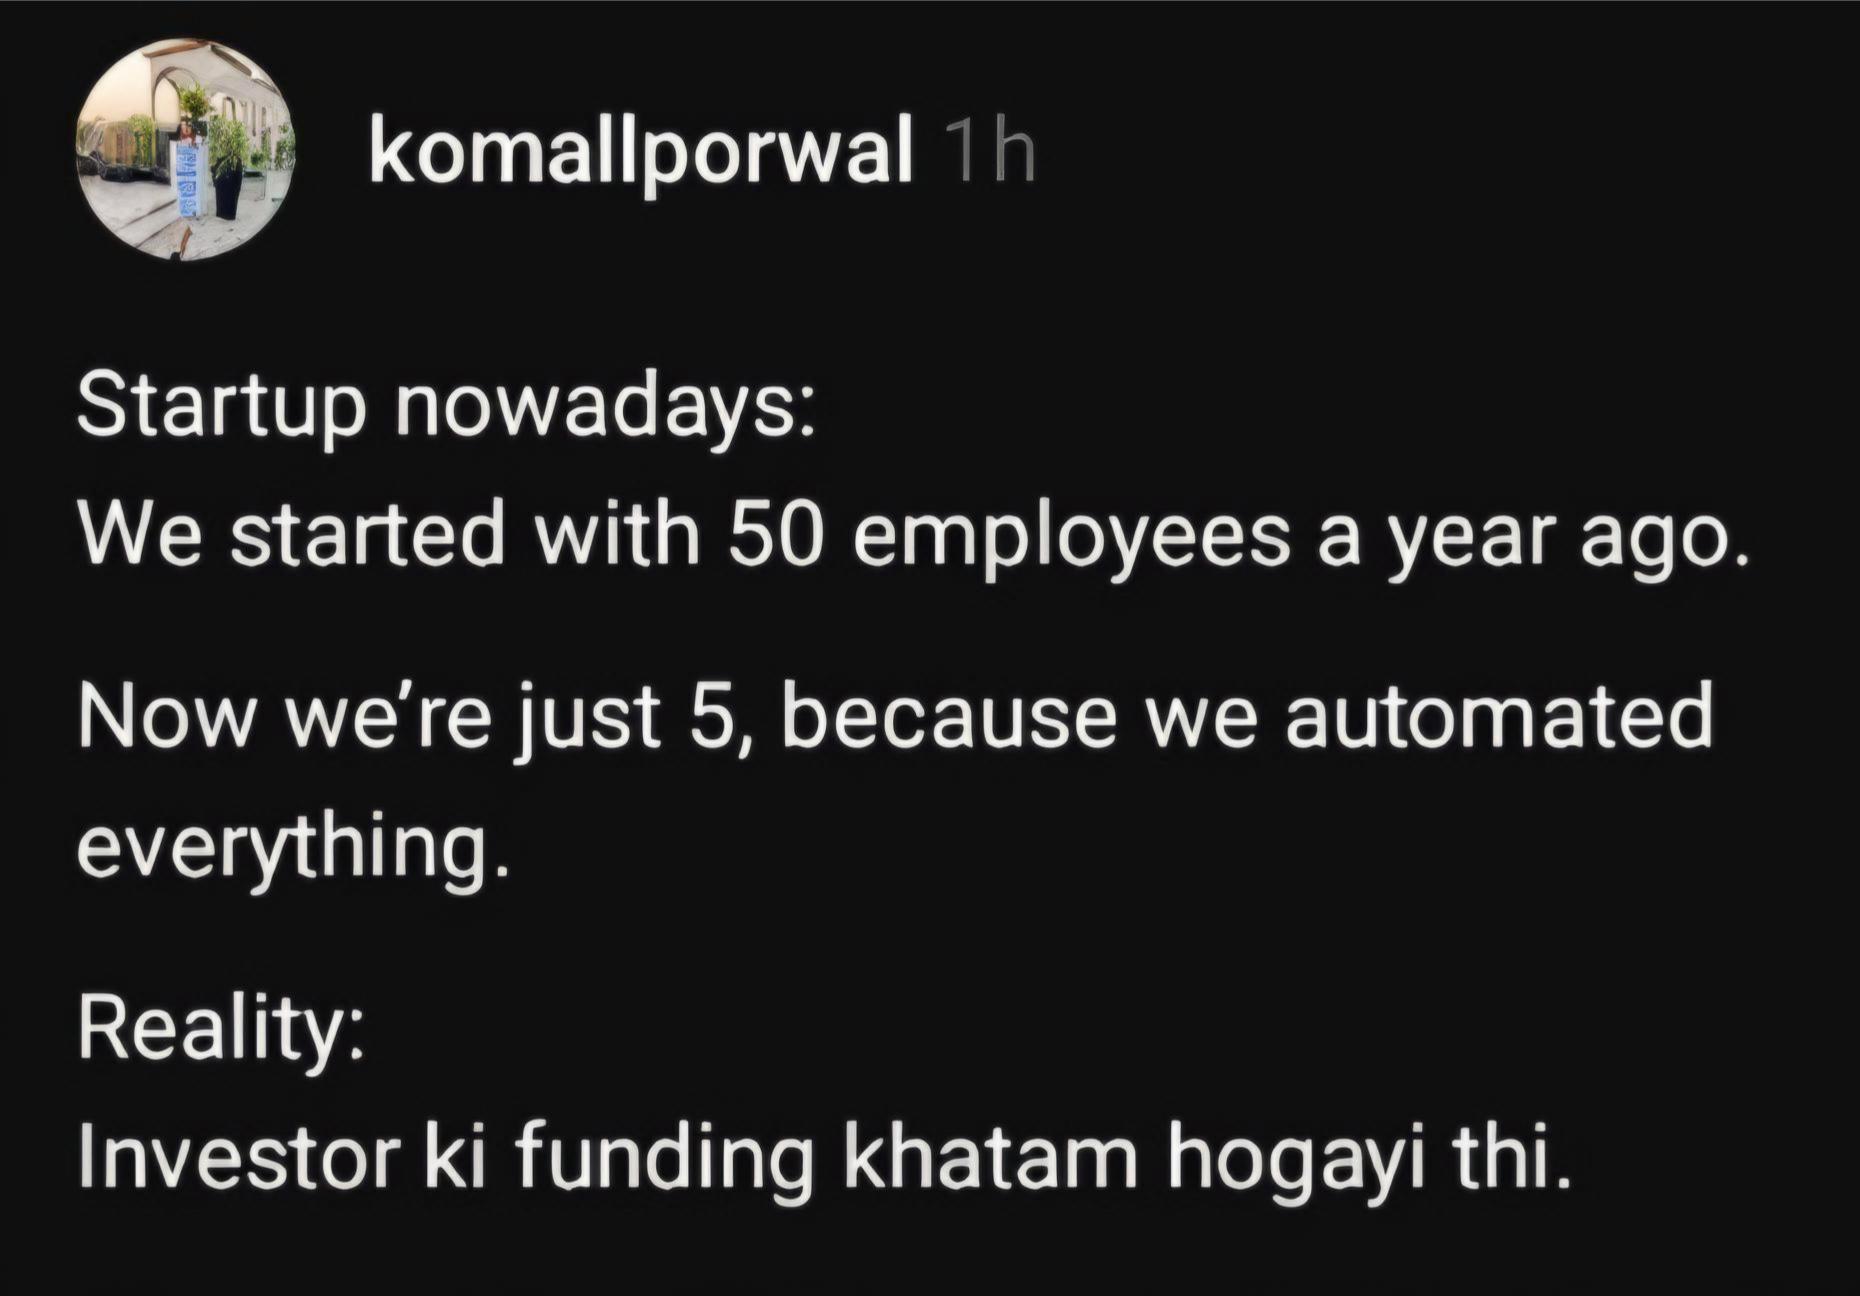Open komallporwal's profile picture
This screenshot has height=1296, width=1860.
[x=185, y=150]
